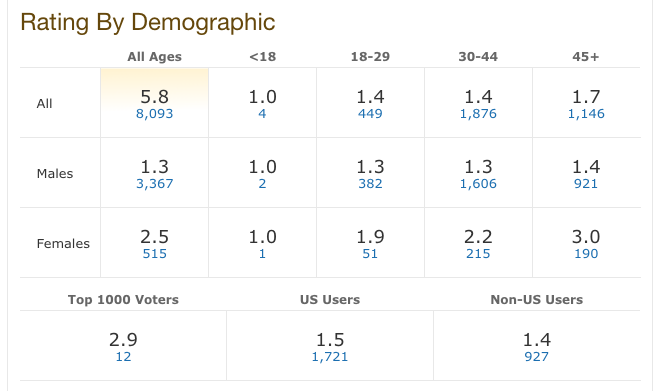The height and width of the screenshot is (391, 659).
Task: Select the 382 male votes link
Action: 370,184
